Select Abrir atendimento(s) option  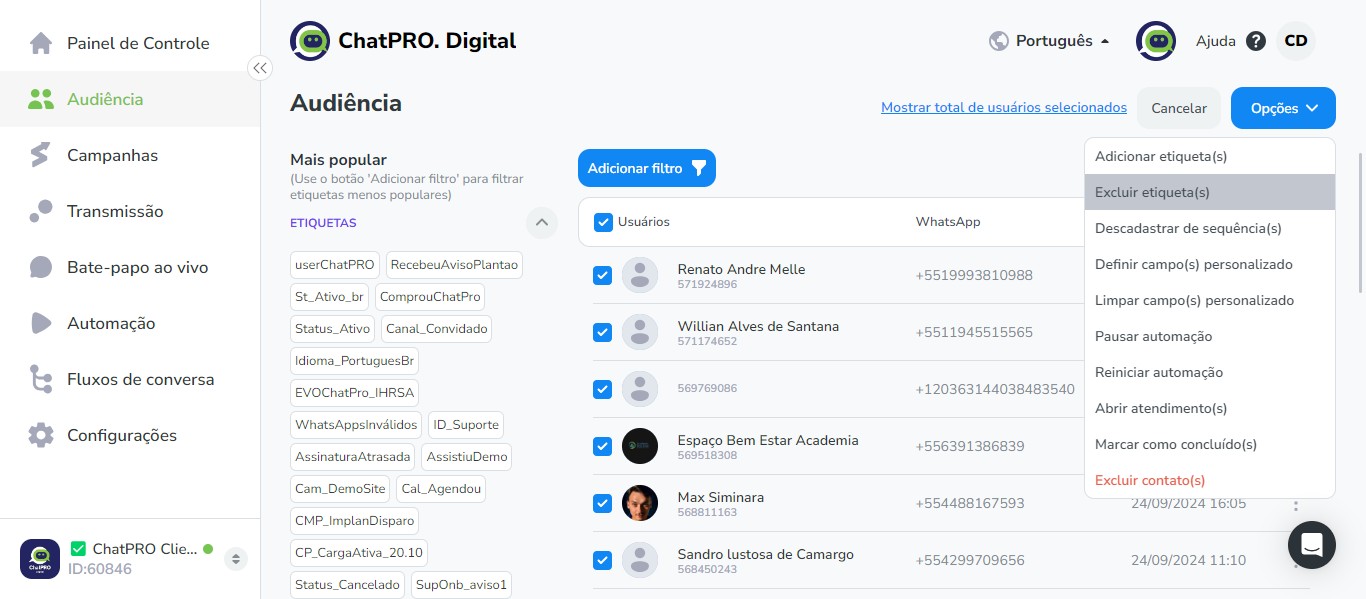coord(1210,408)
